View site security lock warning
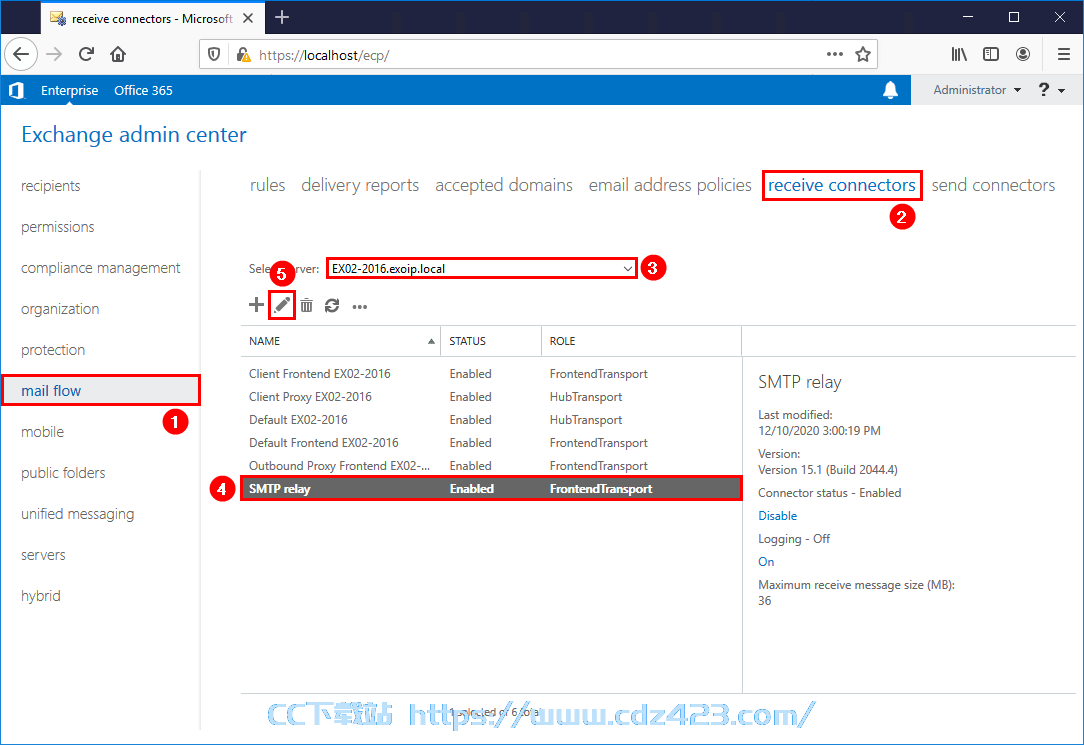 243,55
